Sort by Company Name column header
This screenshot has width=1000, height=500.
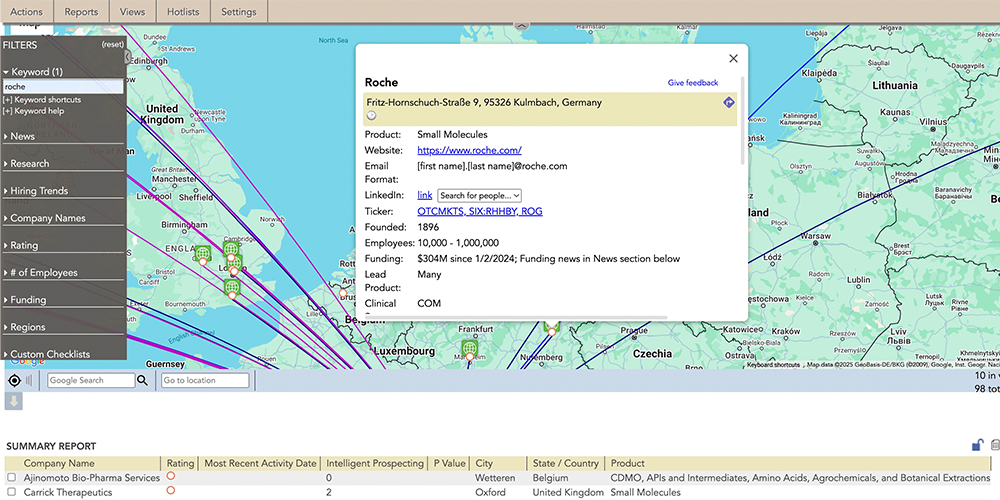click(59, 464)
